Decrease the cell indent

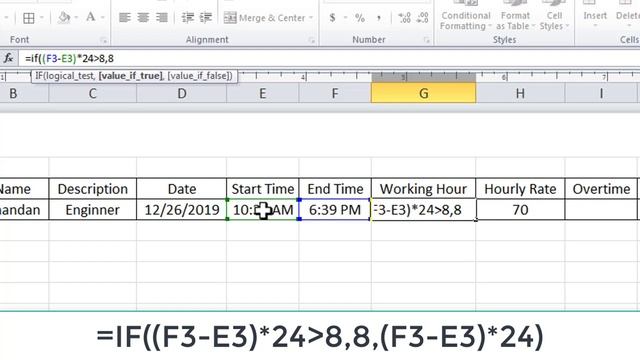(x=187, y=18)
